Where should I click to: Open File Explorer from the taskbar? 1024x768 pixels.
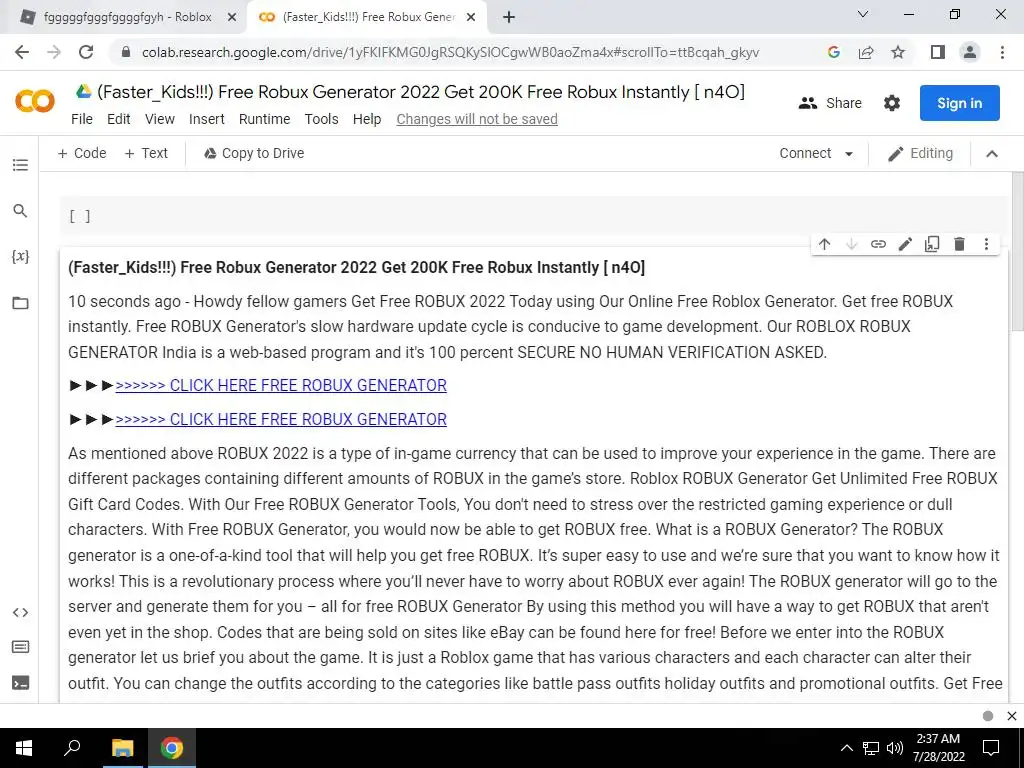[x=122, y=748]
